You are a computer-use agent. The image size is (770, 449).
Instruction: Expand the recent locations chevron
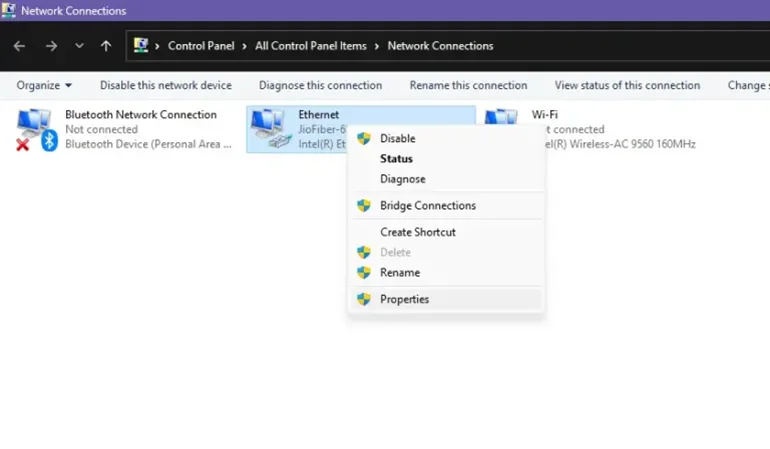tap(79, 46)
